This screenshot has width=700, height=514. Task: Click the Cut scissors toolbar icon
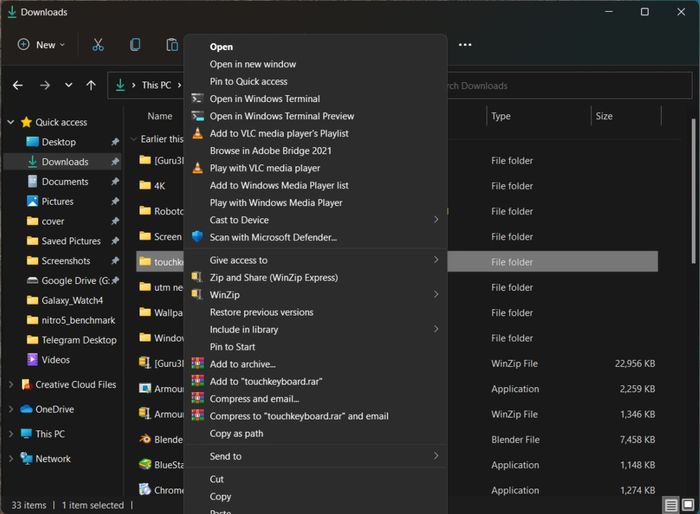[x=98, y=45]
